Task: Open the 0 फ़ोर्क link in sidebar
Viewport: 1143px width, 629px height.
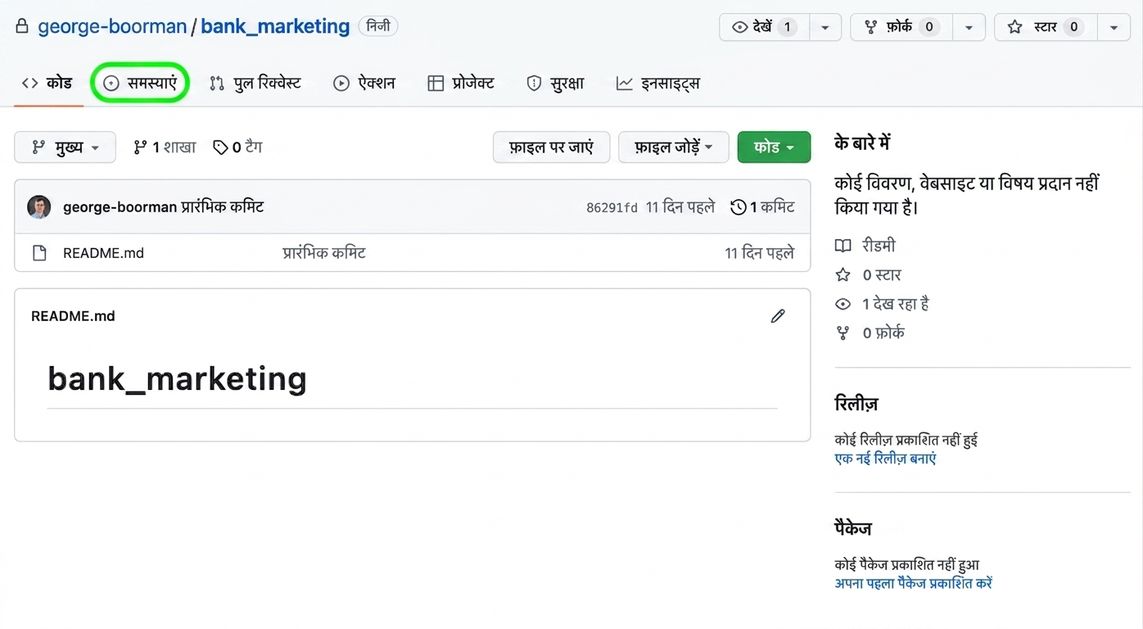Action: pos(870,333)
